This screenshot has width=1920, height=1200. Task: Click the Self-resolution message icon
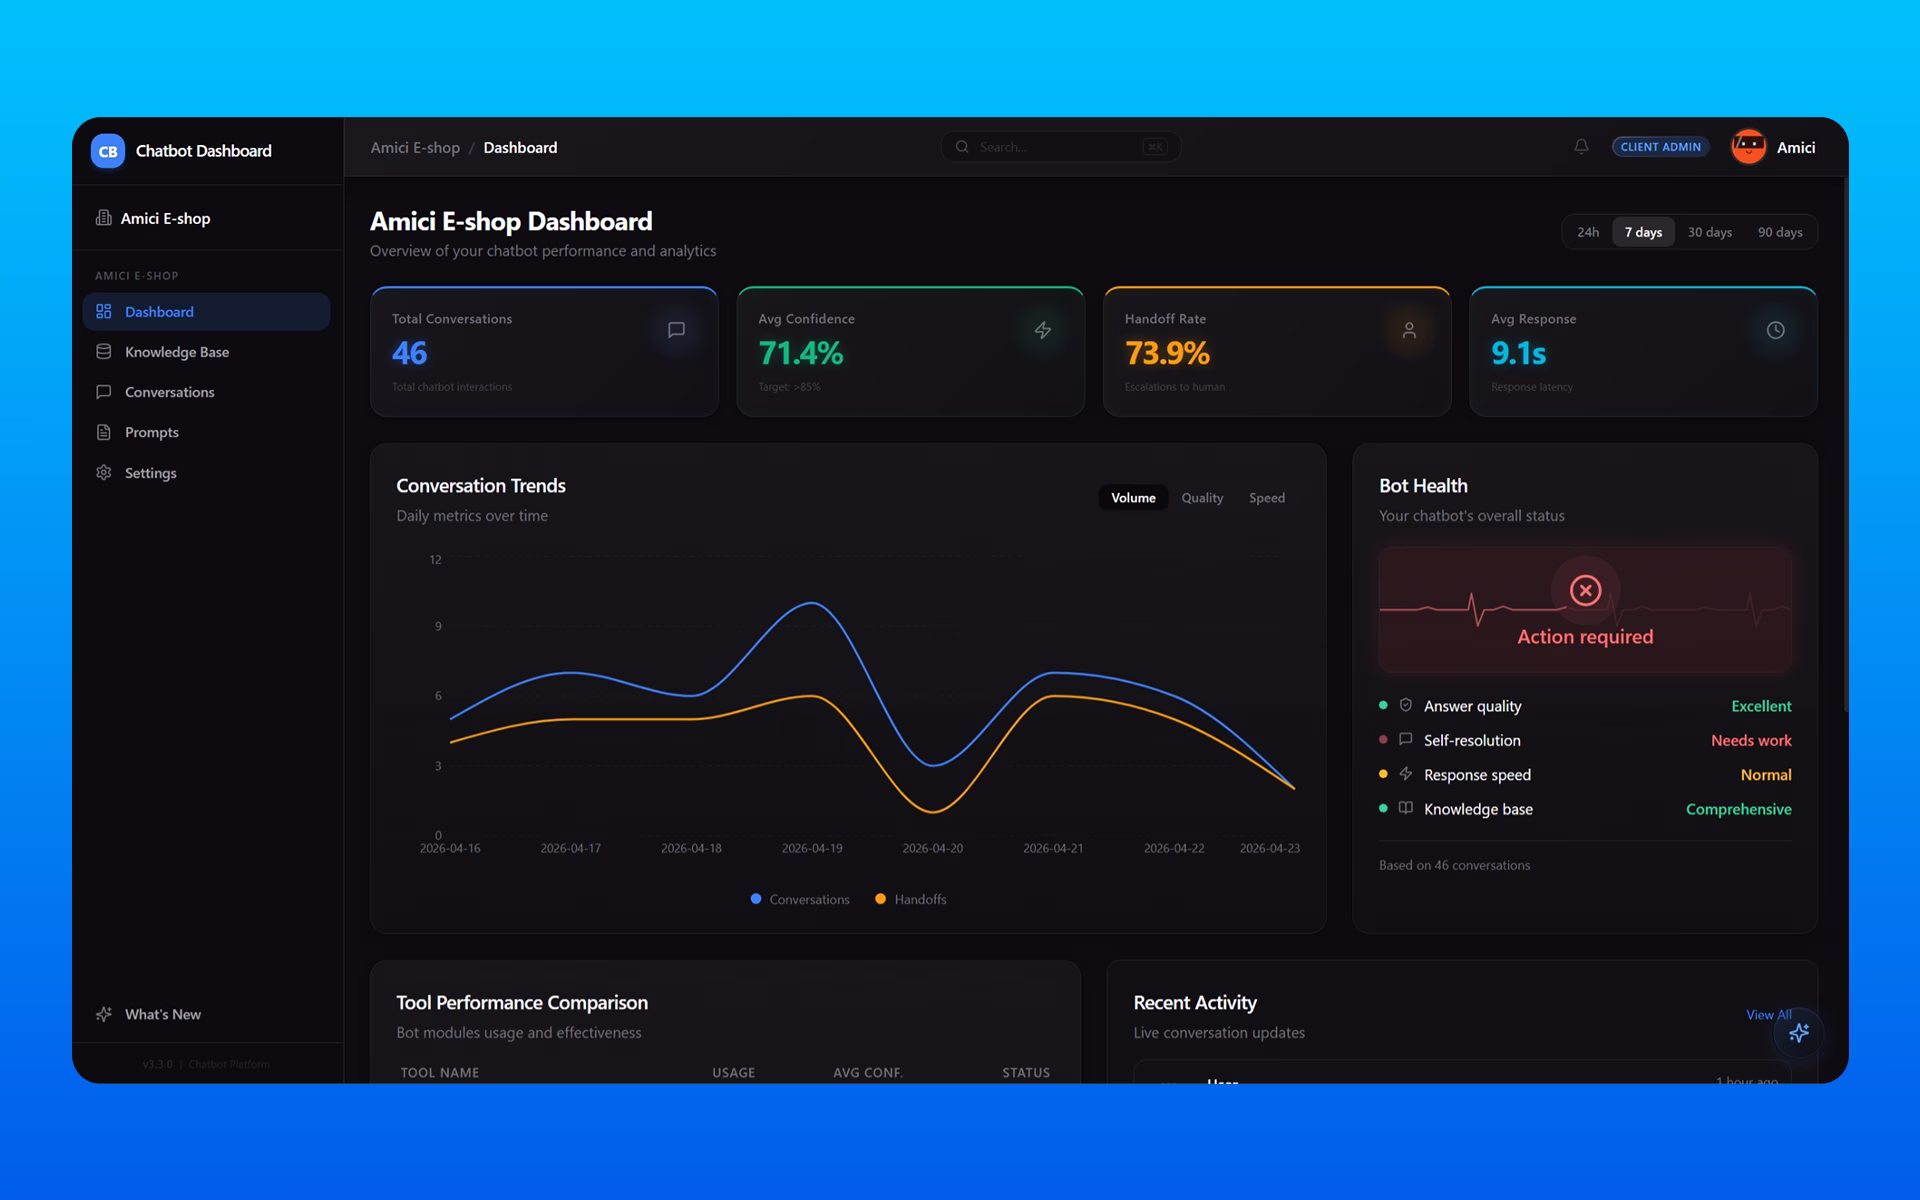pyautogui.click(x=1405, y=740)
